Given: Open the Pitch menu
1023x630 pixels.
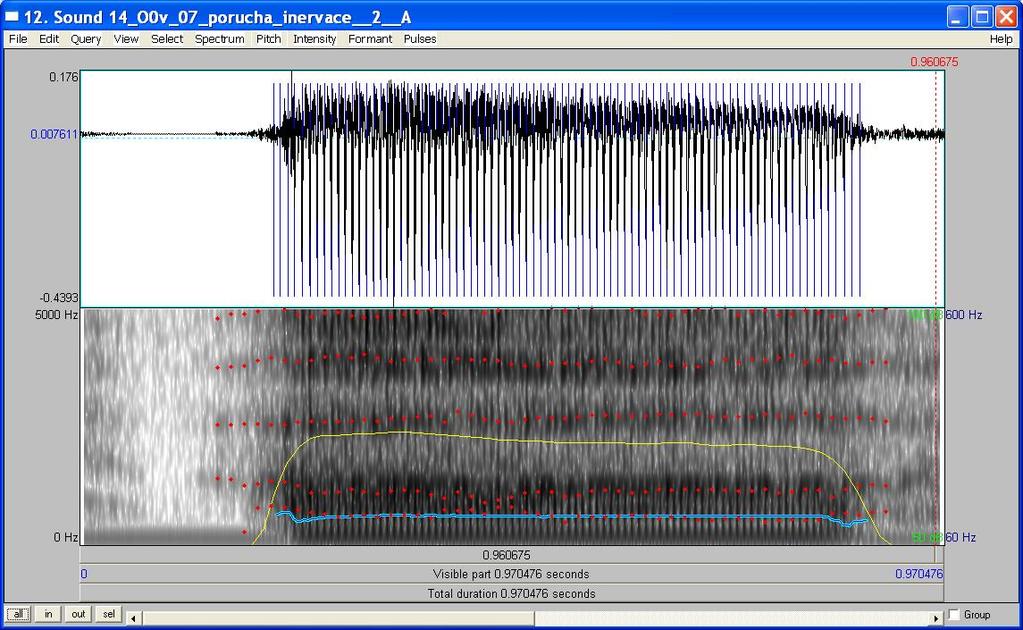Looking at the screenshot, I should (268, 39).
